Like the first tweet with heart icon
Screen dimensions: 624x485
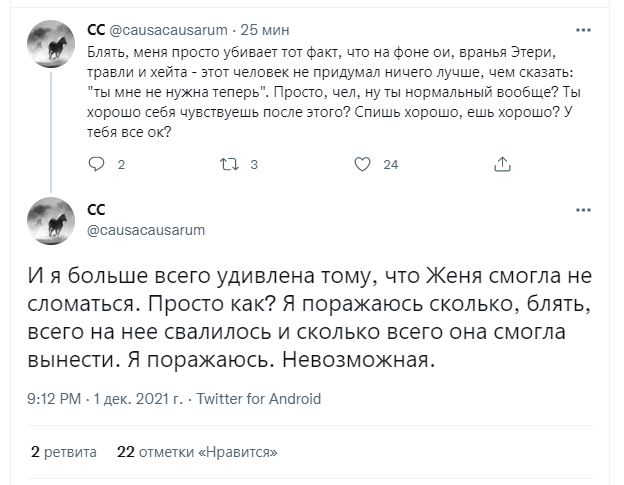point(364,164)
